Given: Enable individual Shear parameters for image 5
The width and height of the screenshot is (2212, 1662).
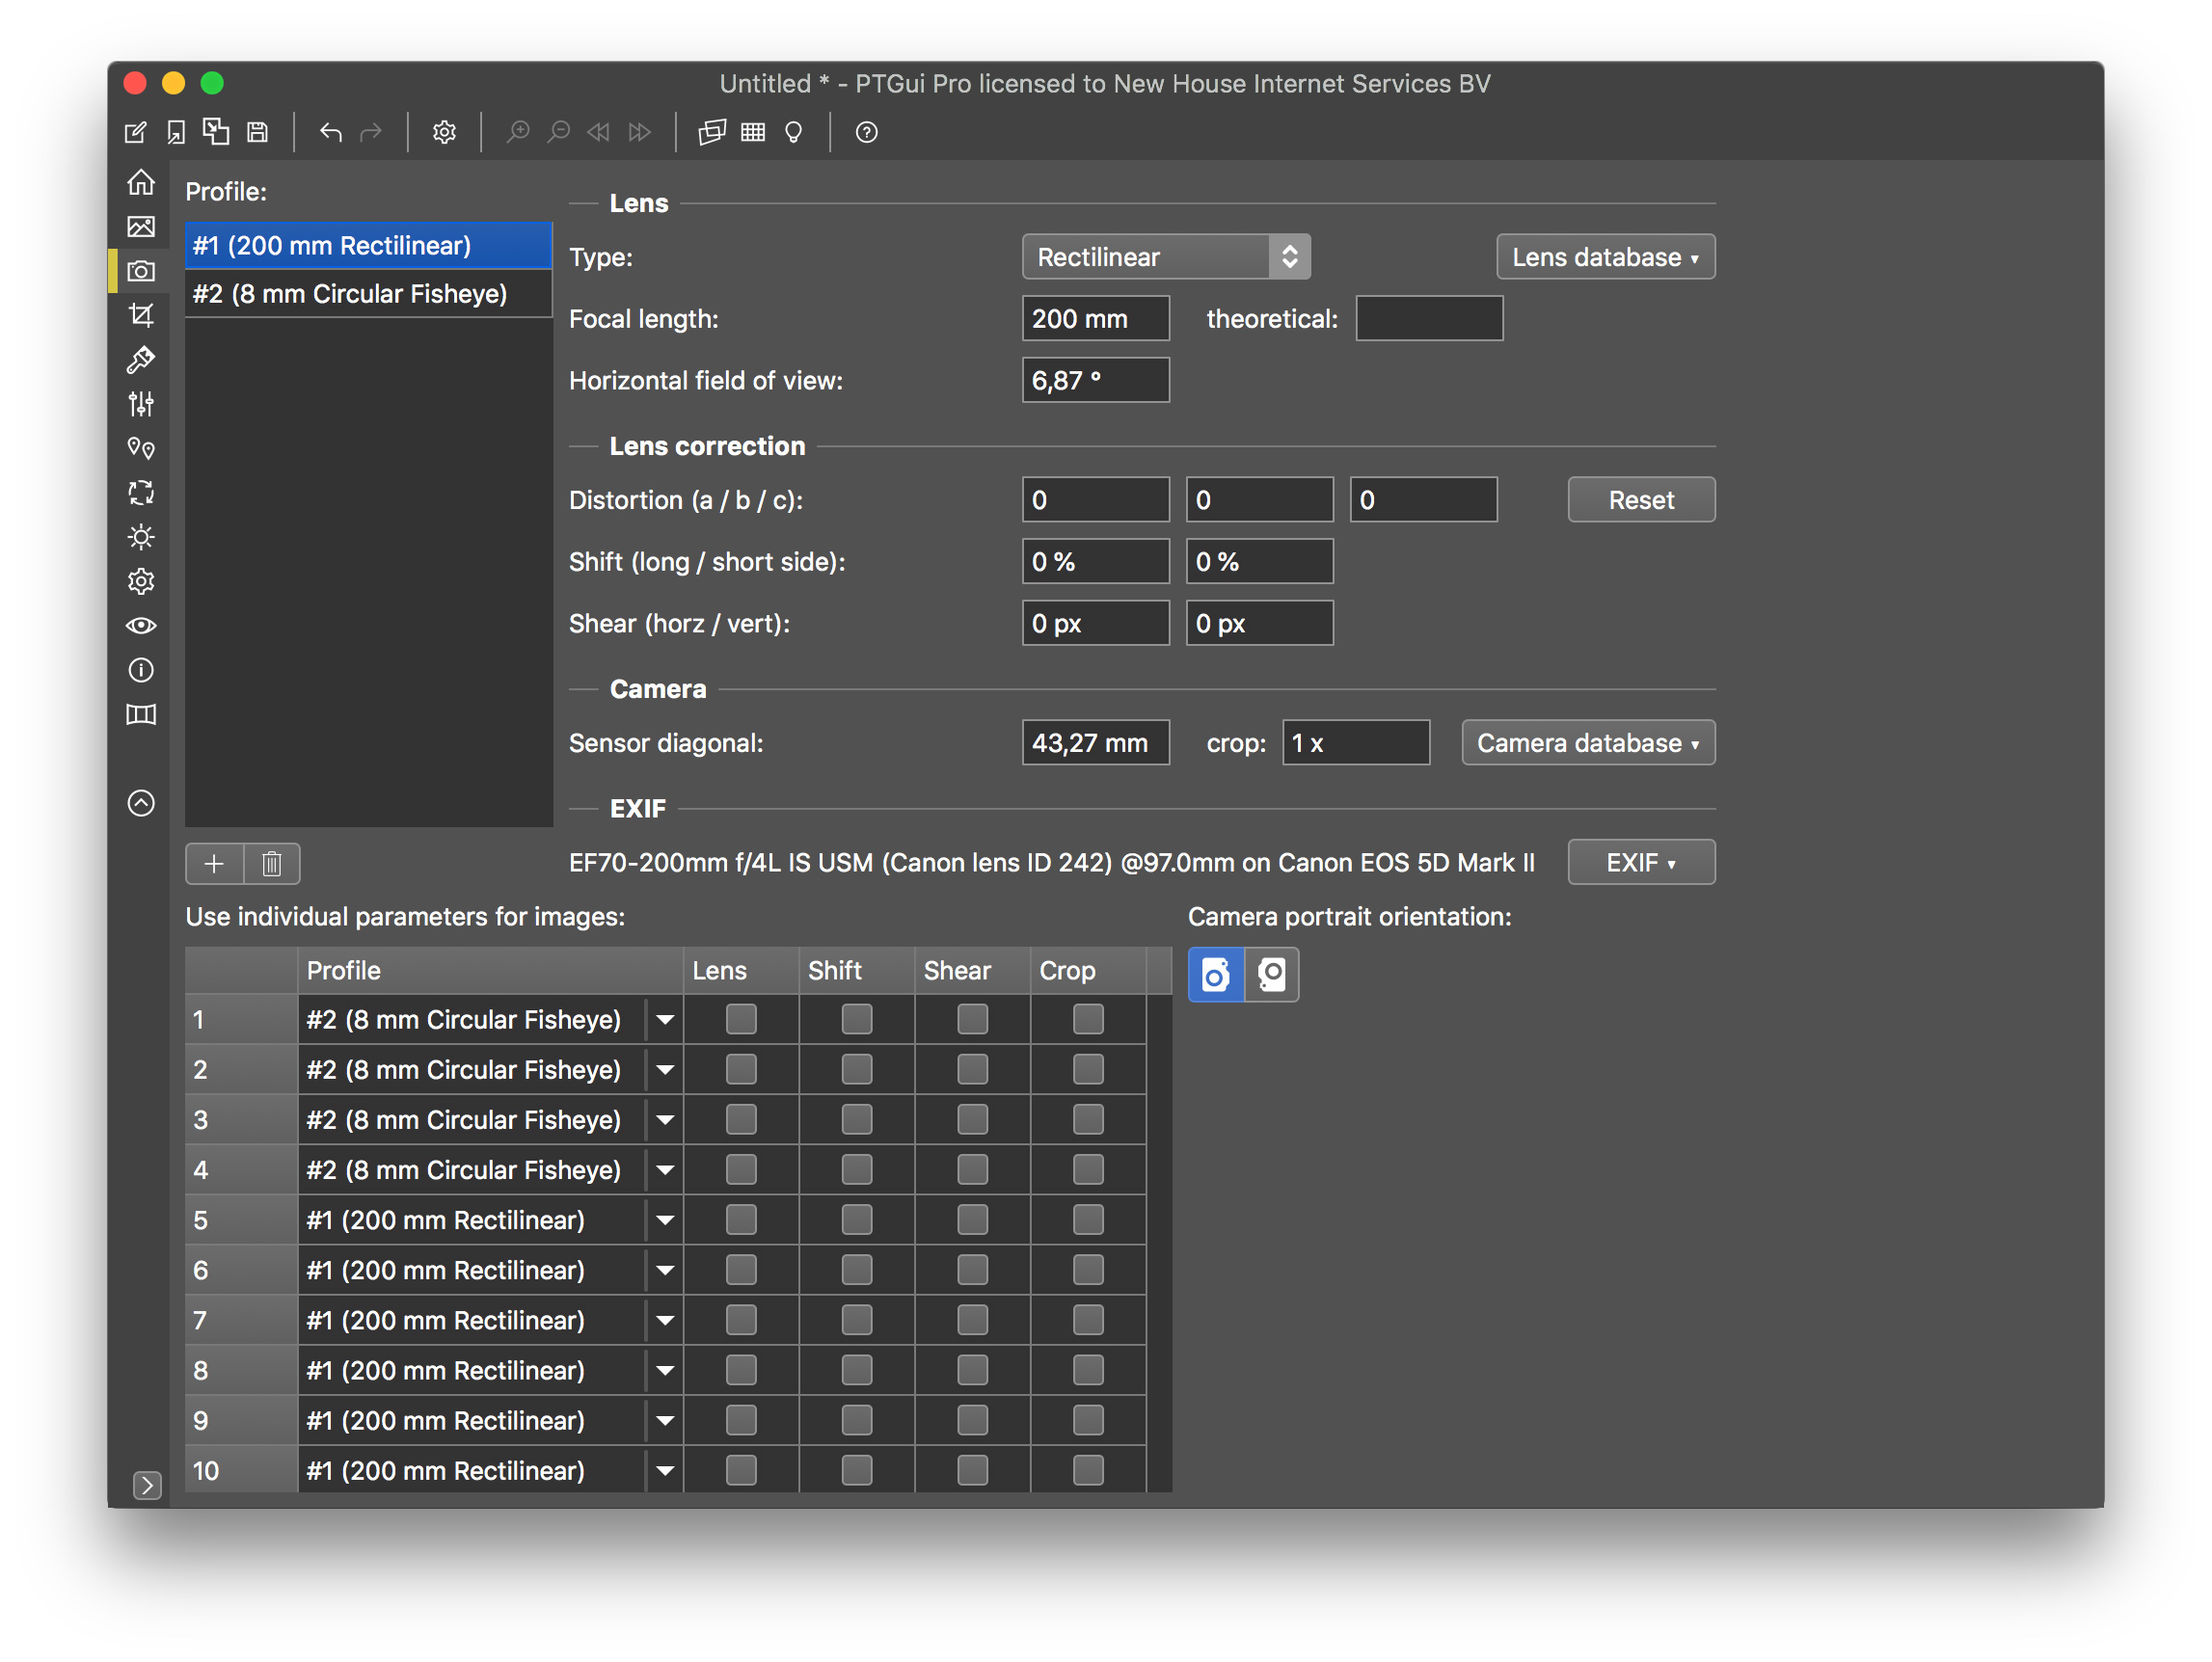Looking at the screenshot, I should (x=972, y=1219).
